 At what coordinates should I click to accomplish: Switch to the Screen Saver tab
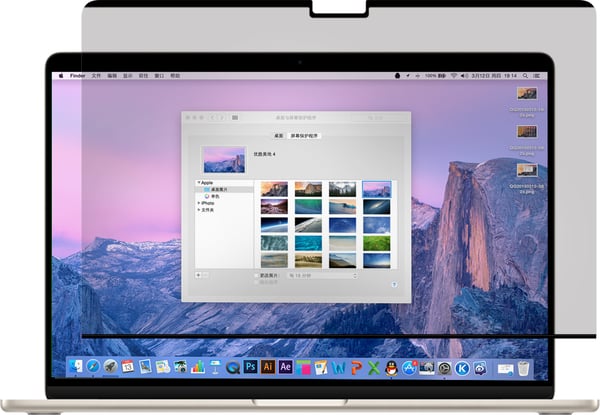[304, 136]
